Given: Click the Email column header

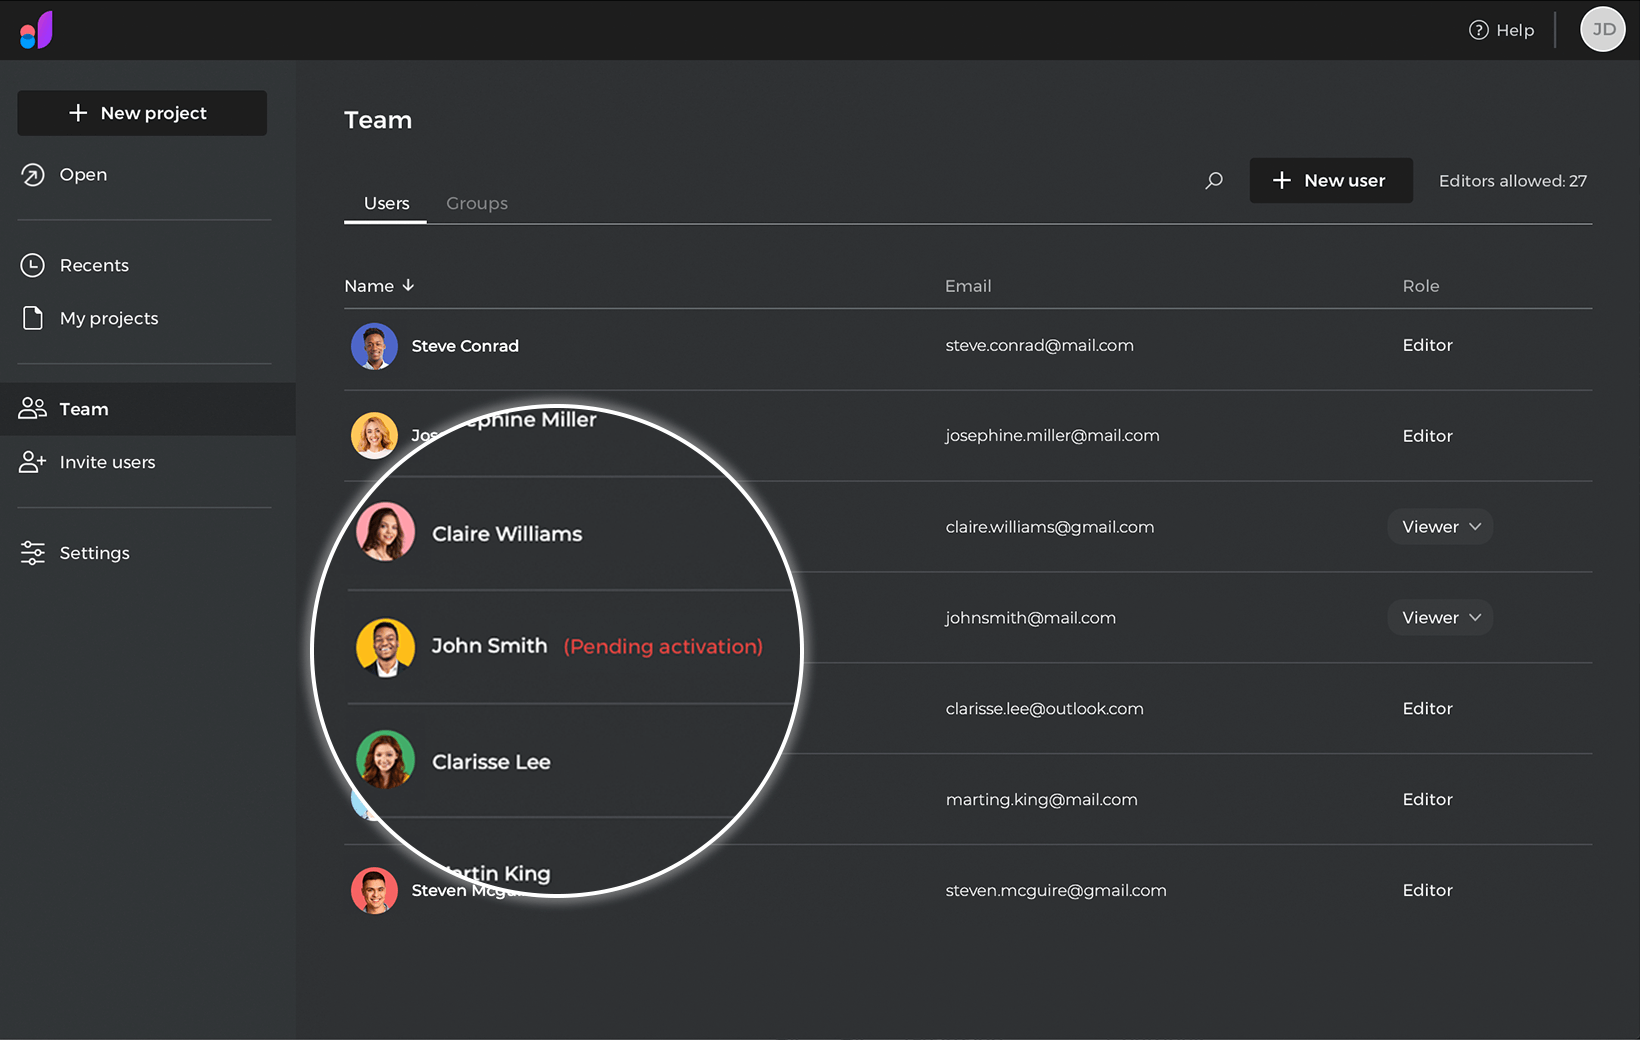Looking at the screenshot, I should (x=968, y=286).
